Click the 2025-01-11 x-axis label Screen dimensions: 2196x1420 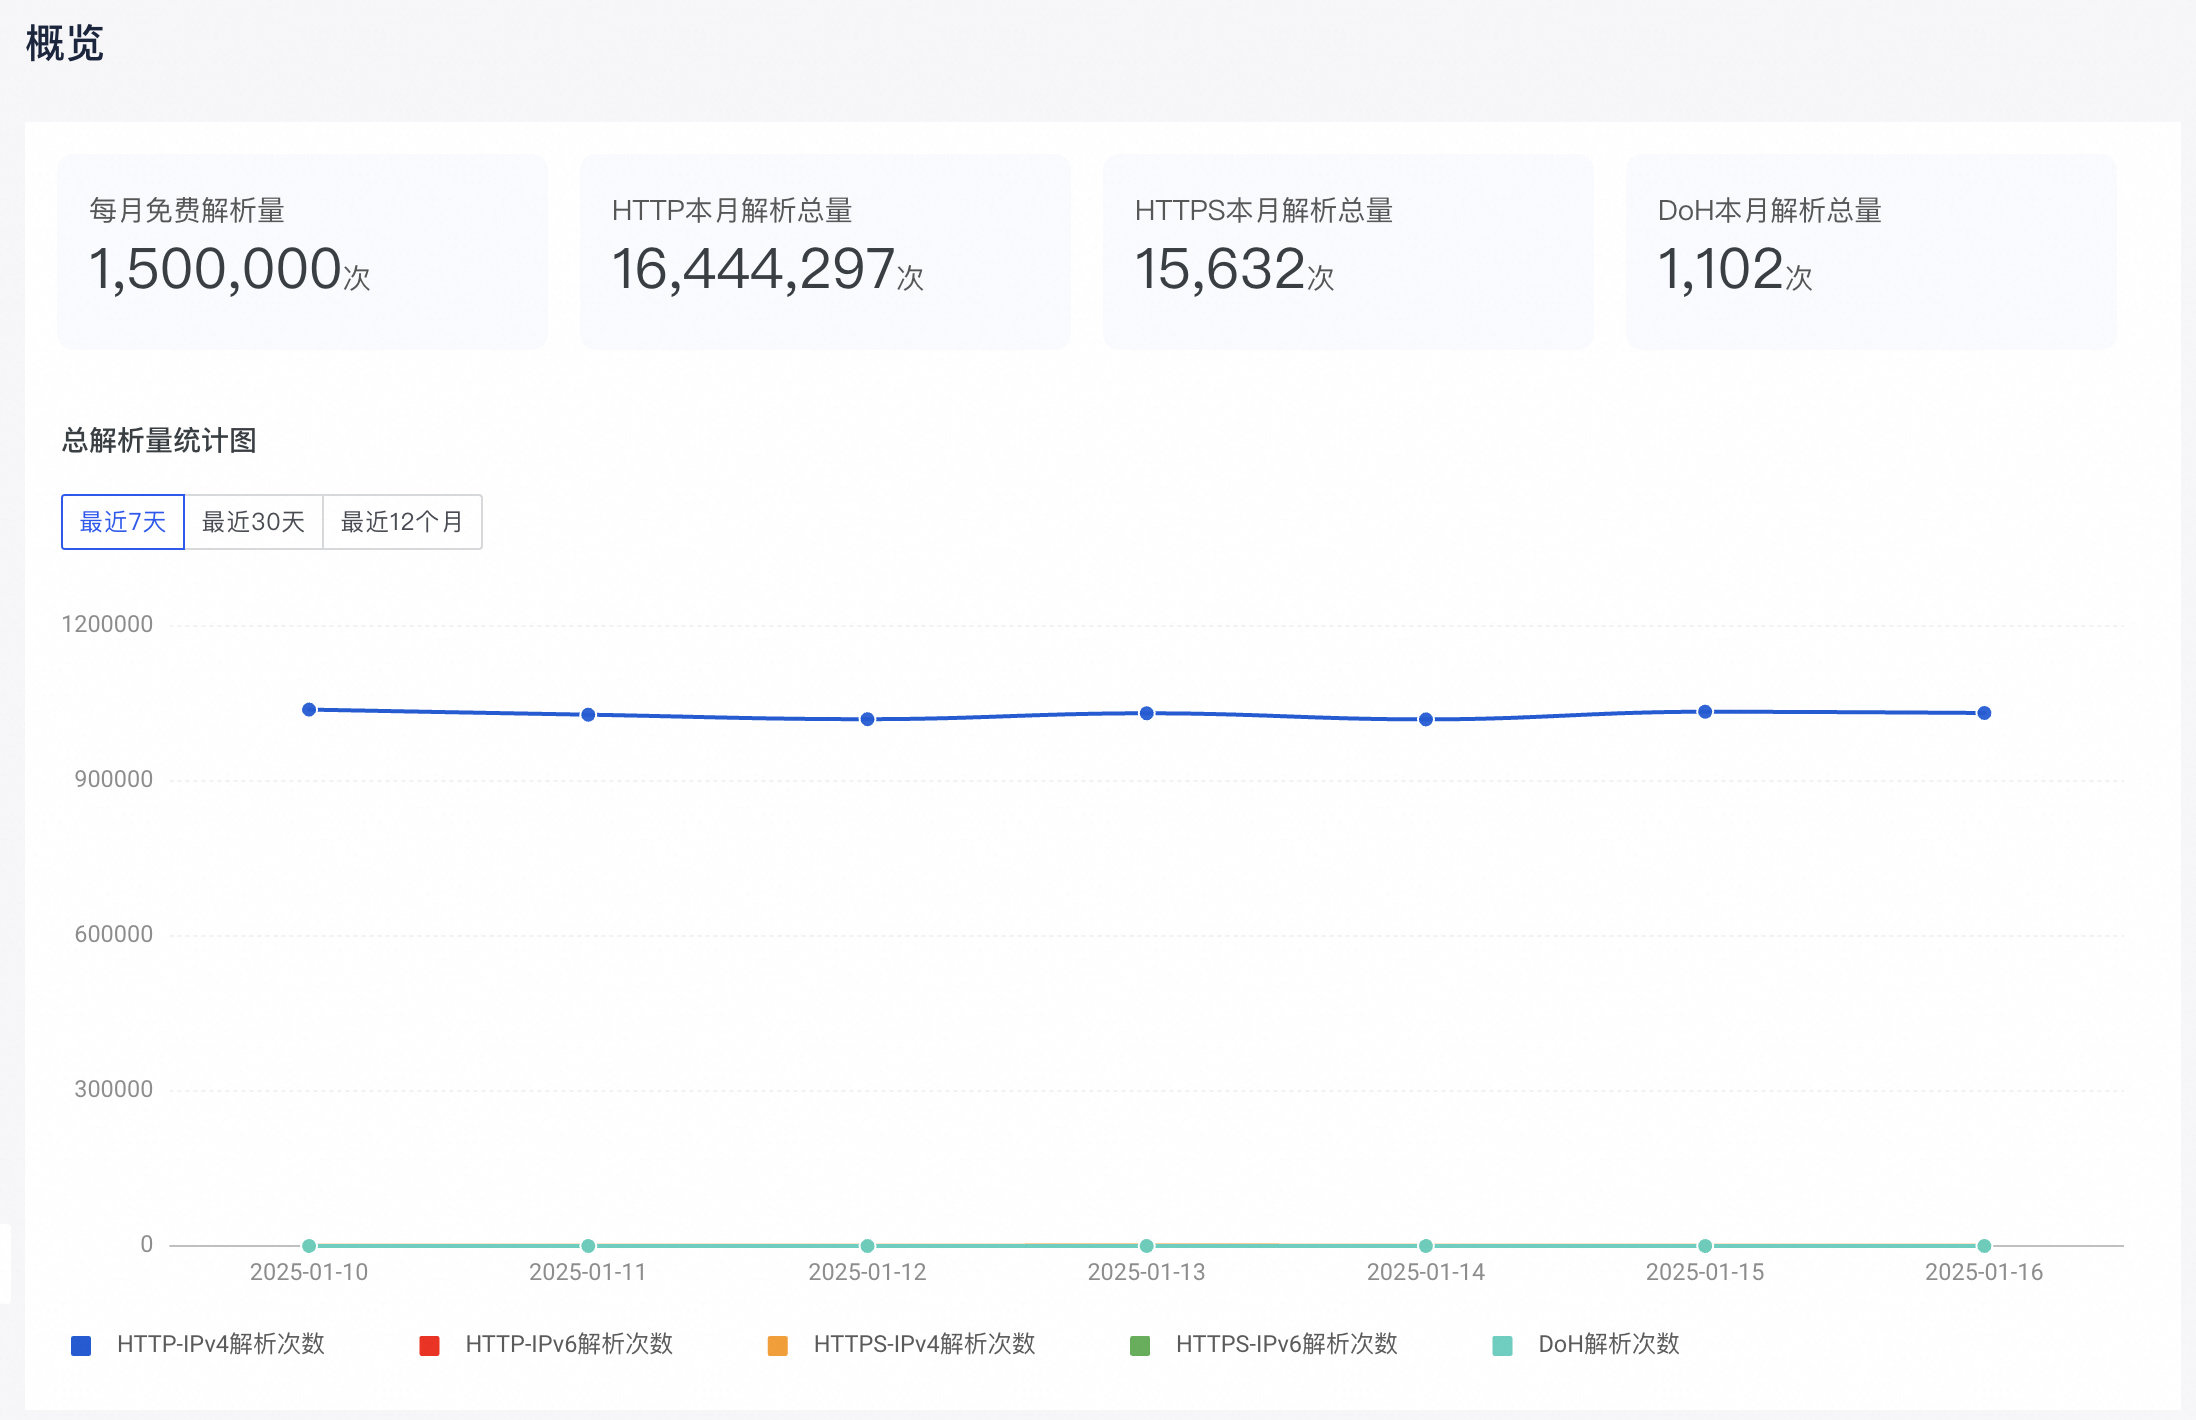click(588, 1272)
